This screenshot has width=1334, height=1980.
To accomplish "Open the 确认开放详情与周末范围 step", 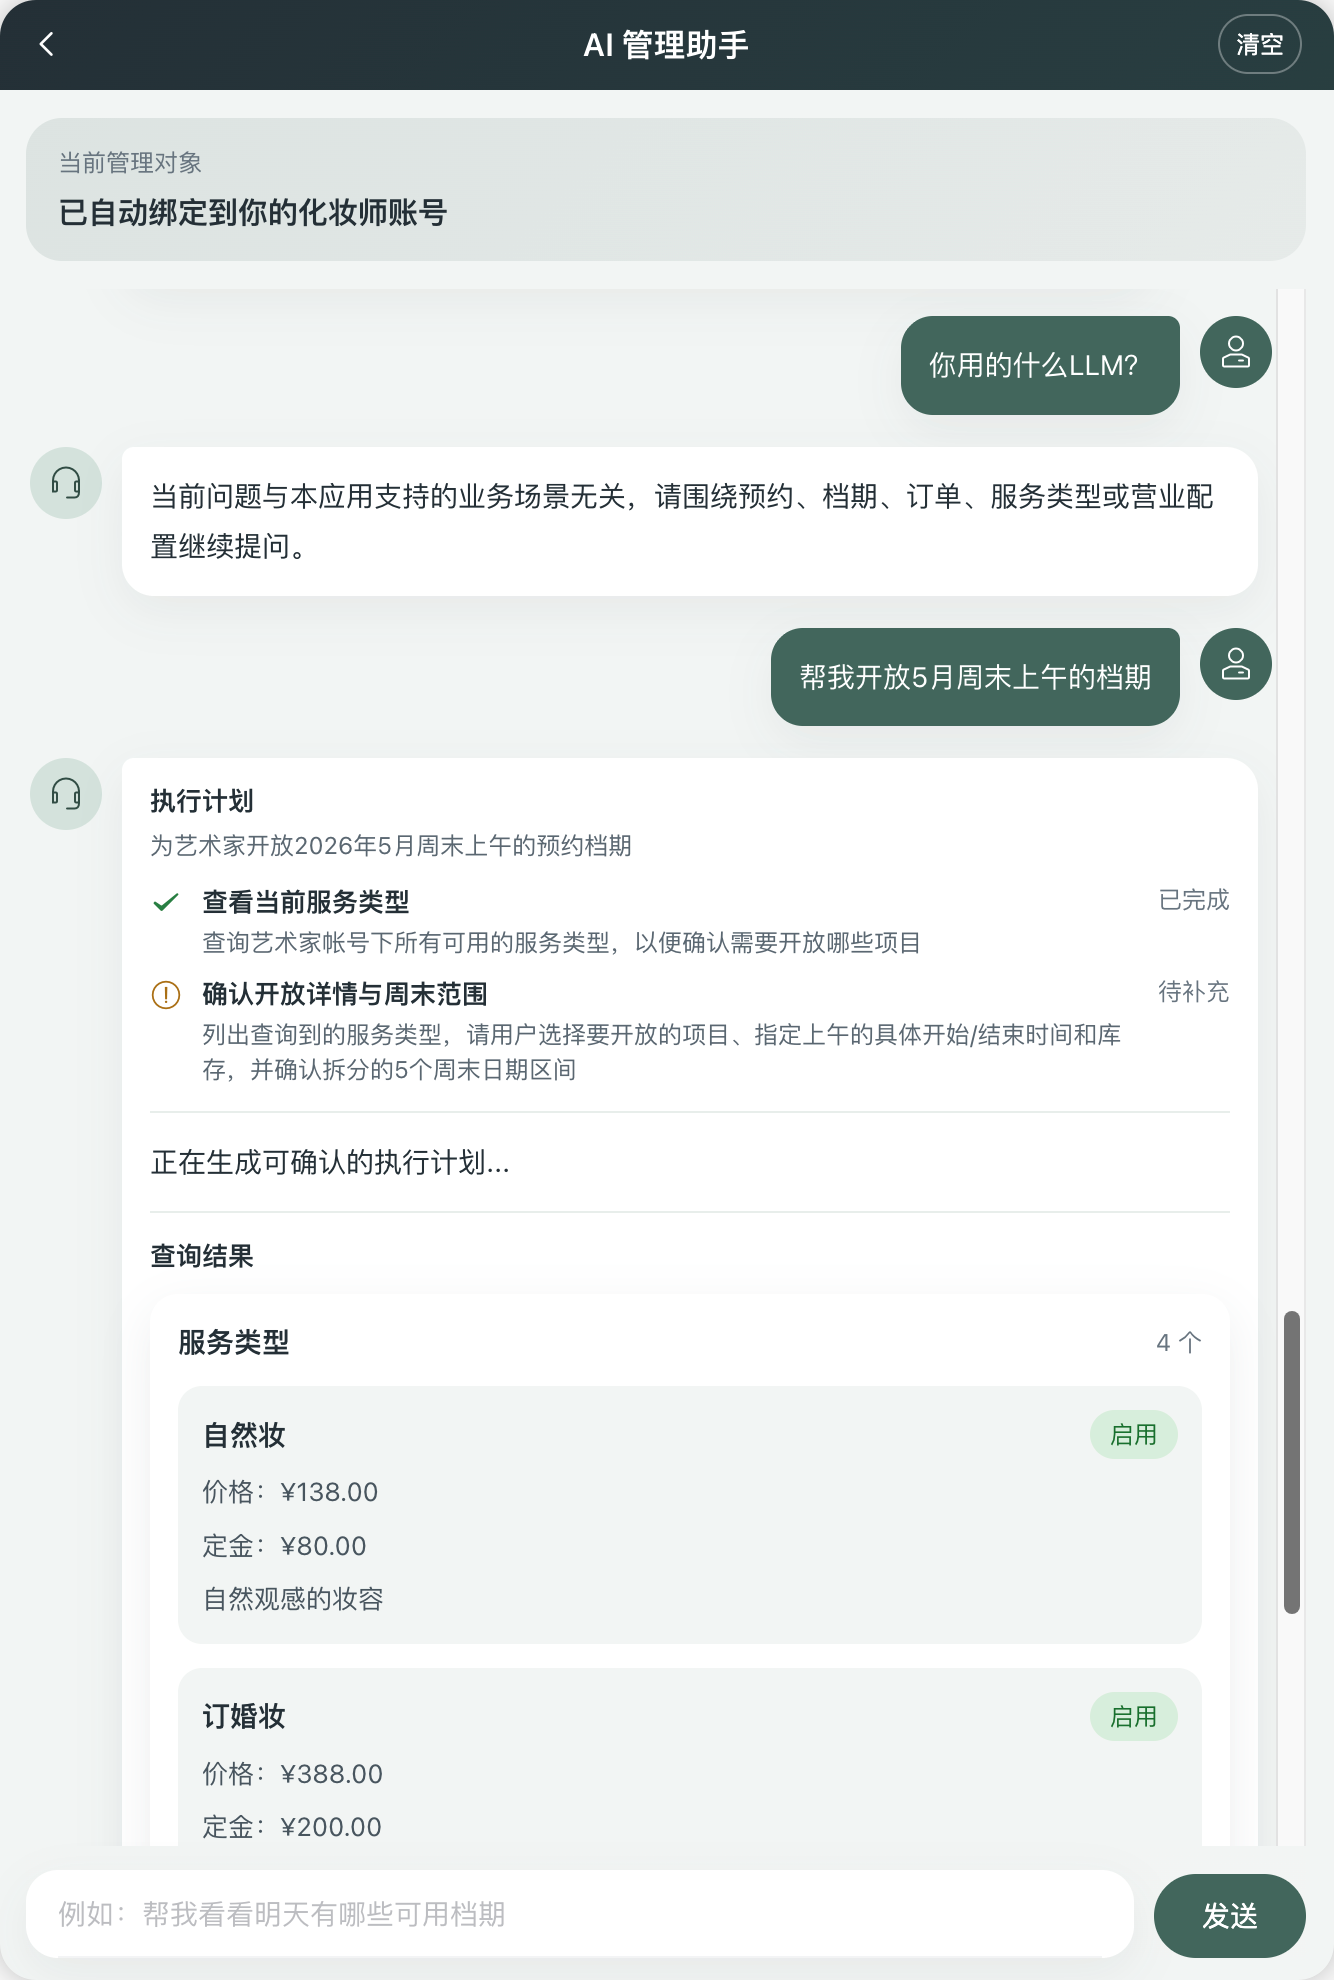I will (690, 1031).
